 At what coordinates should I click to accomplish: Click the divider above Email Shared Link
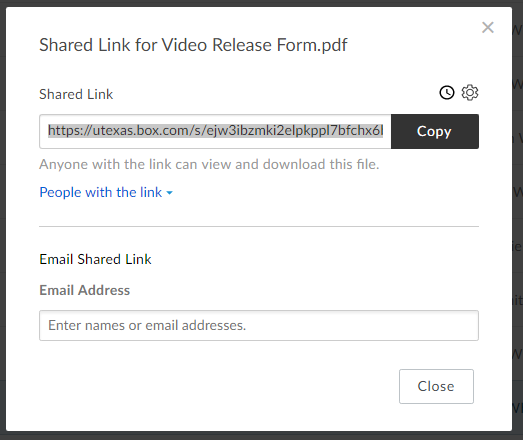259,227
